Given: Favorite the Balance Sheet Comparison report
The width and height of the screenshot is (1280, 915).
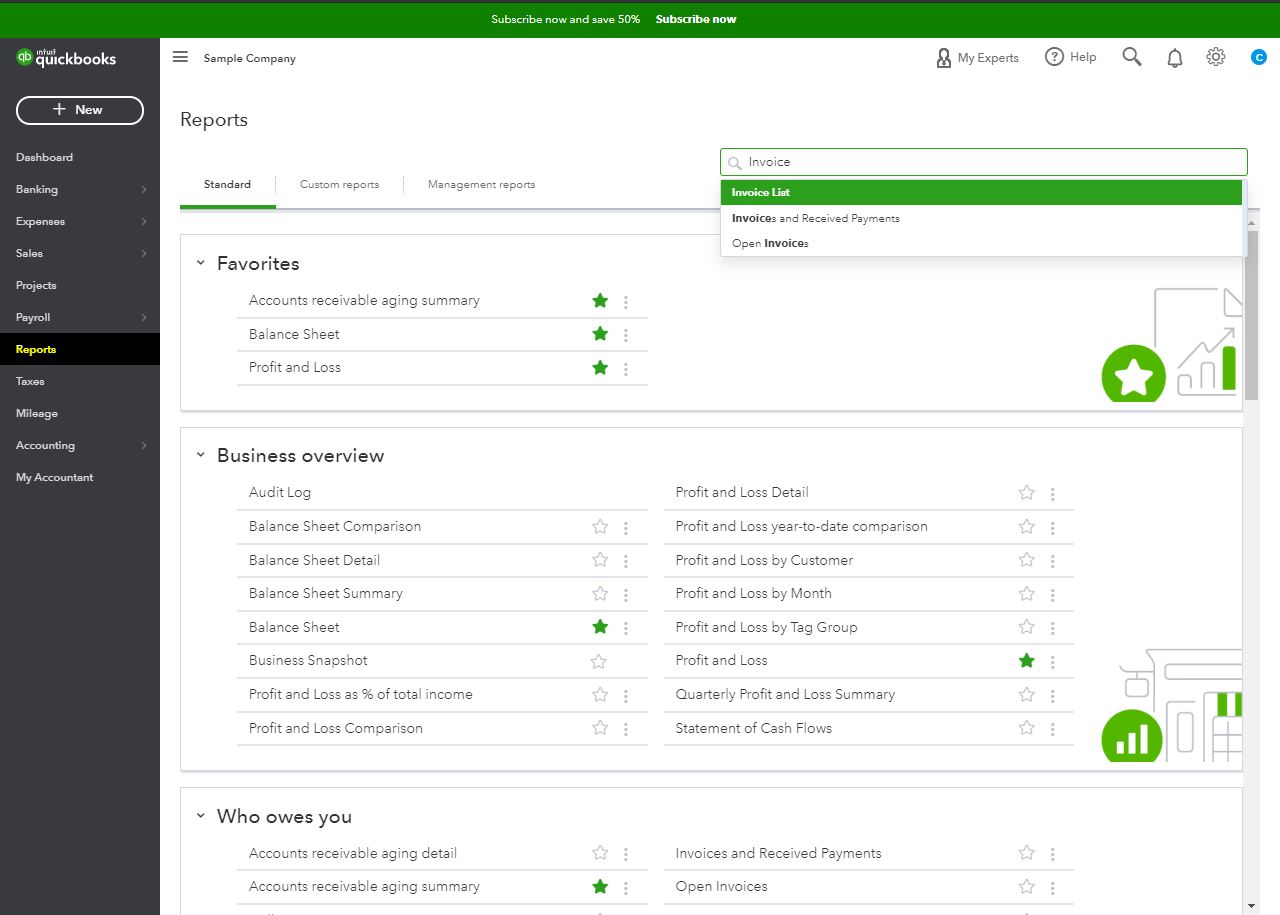Looking at the screenshot, I should click(600, 526).
